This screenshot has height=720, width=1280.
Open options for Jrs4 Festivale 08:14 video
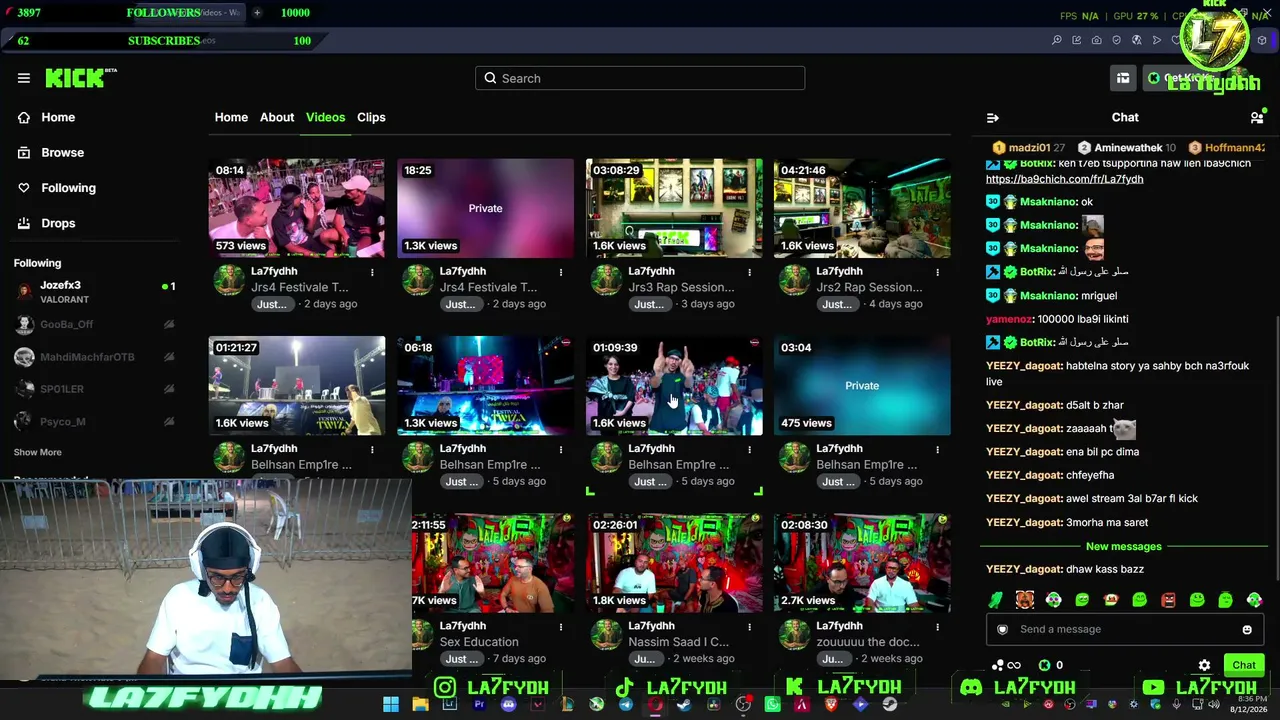pyautogui.click(x=372, y=272)
